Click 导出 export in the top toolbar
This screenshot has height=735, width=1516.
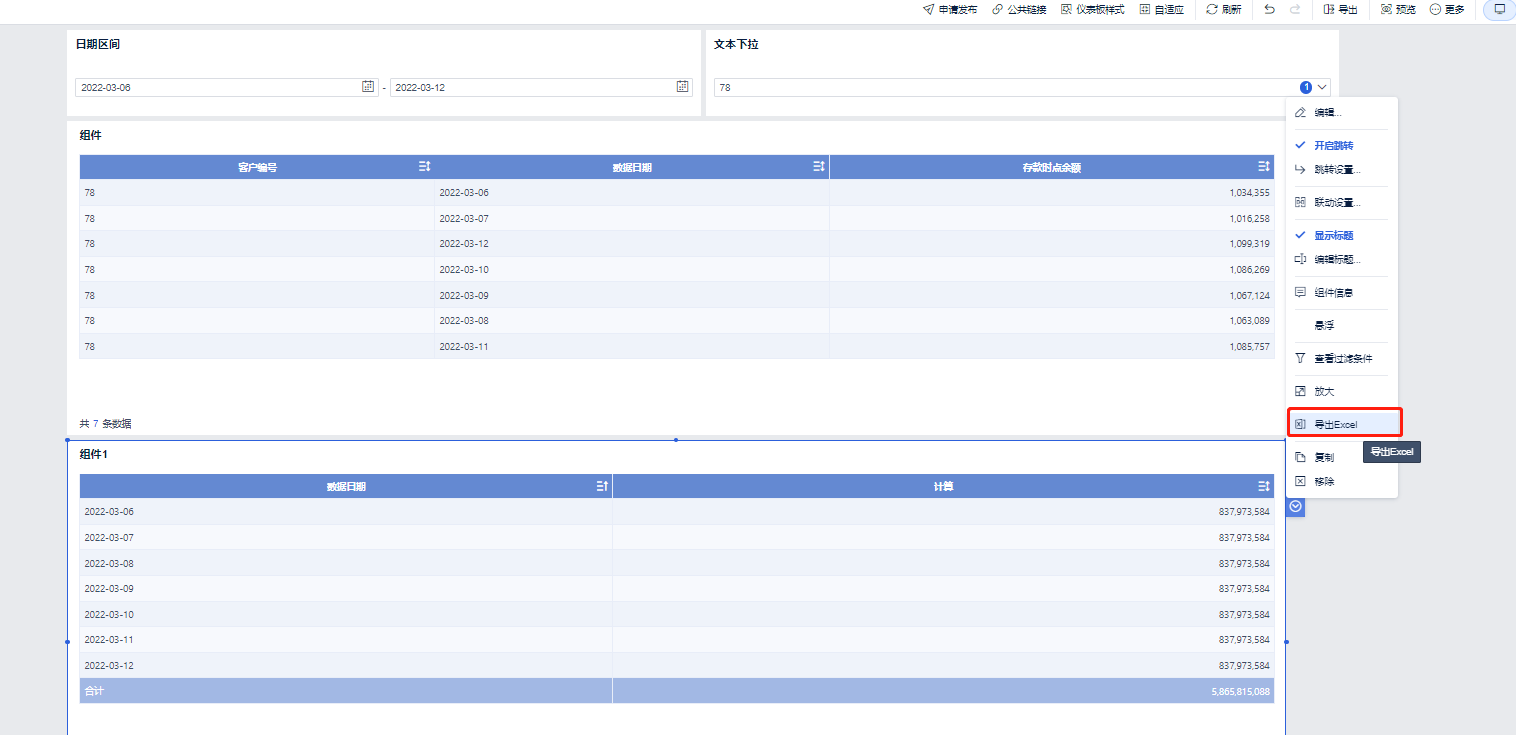[x=1340, y=9]
